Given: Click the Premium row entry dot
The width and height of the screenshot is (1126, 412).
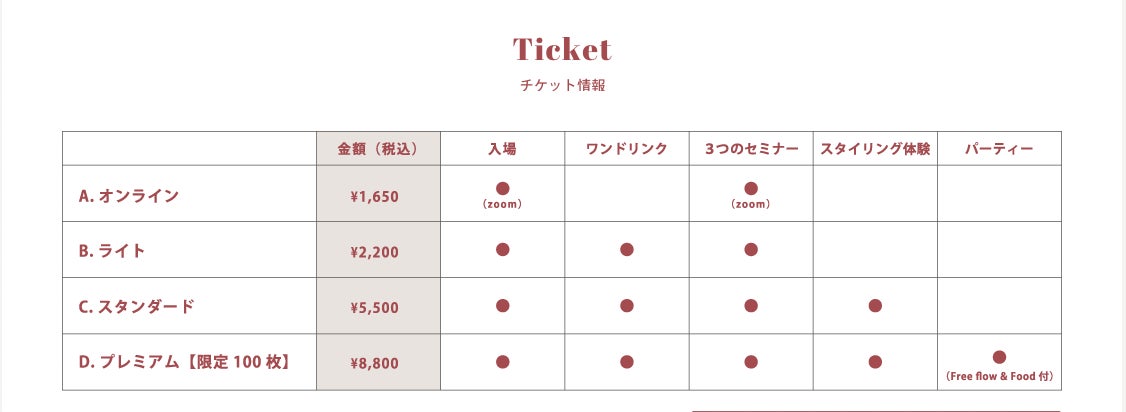Looking at the screenshot, I should click(503, 362).
